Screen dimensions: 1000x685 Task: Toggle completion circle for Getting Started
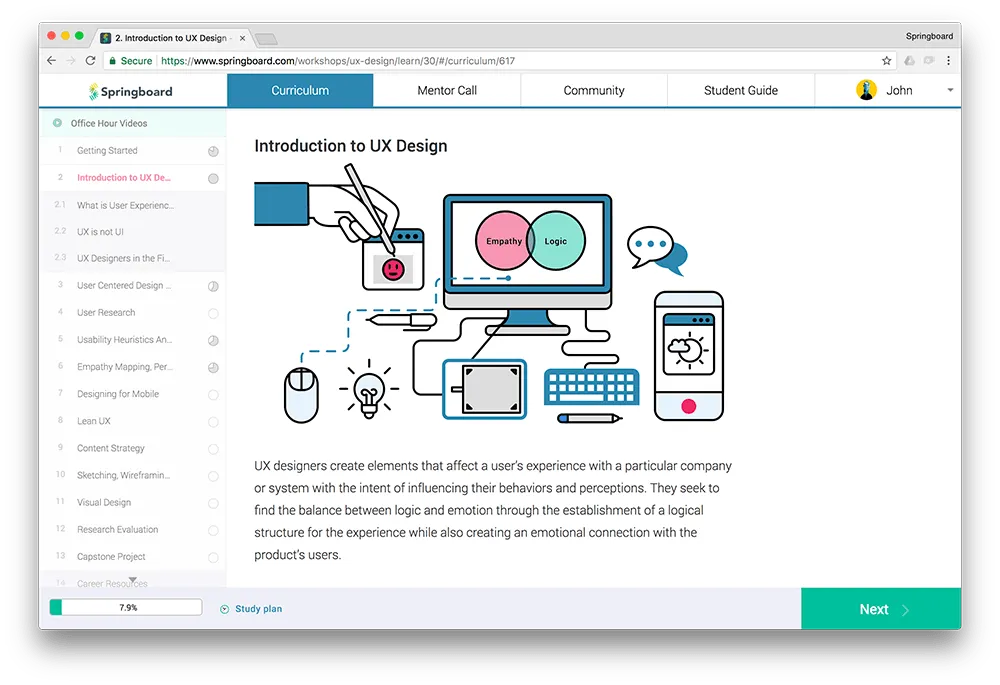coord(213,151)
